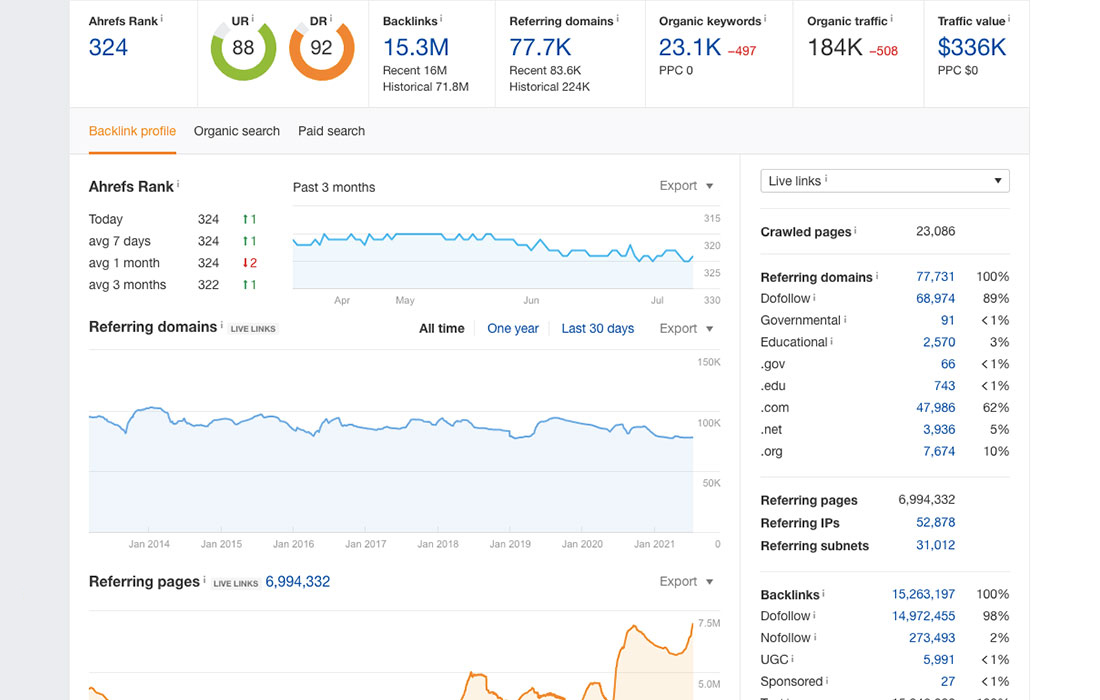
Task: Click info icon next to Traffic value
Action: pyautogui.click(x=1010, y=18)
